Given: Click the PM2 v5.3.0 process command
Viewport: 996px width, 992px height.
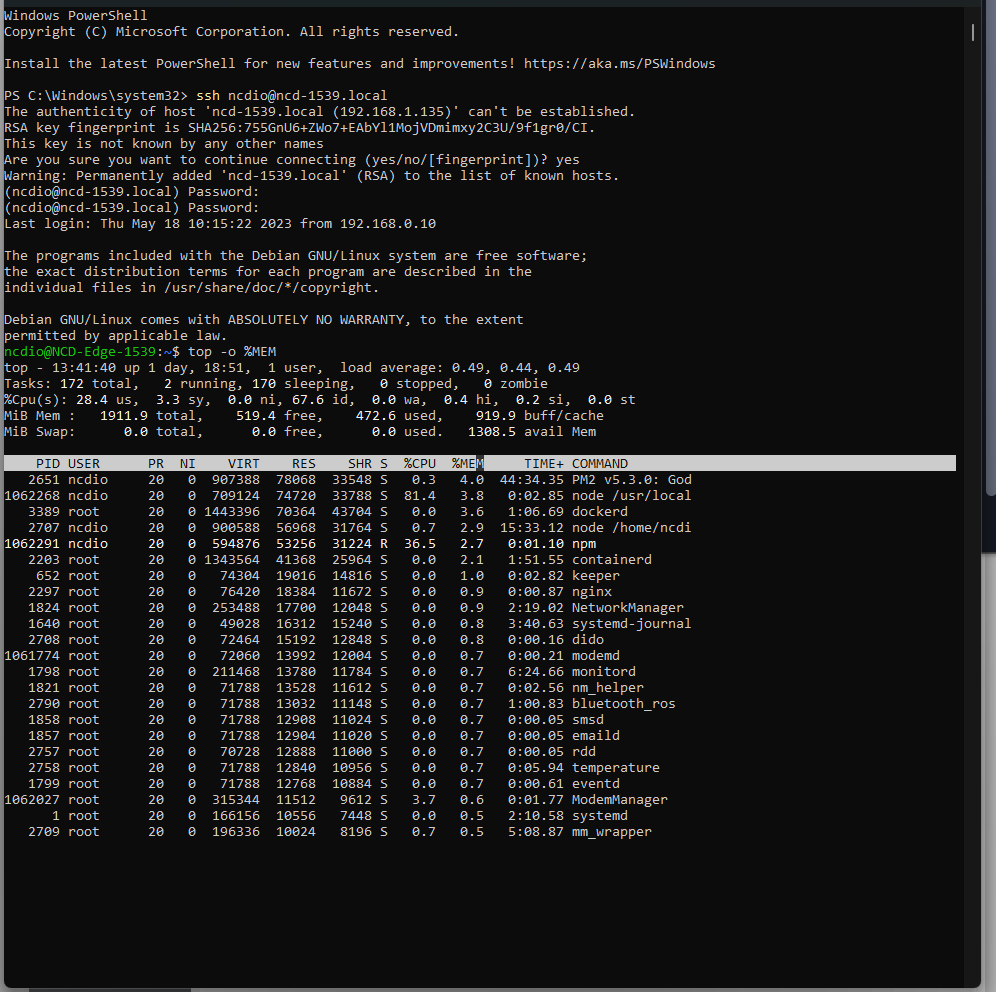Looking at the screenshot, I should click(x=631, y=480).
